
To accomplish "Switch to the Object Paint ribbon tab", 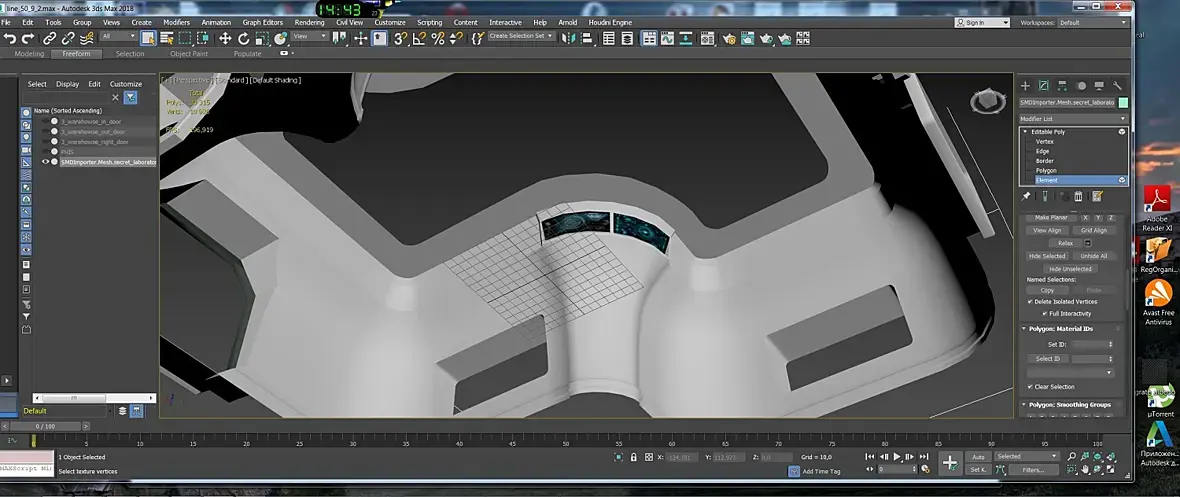I will 189,54.
